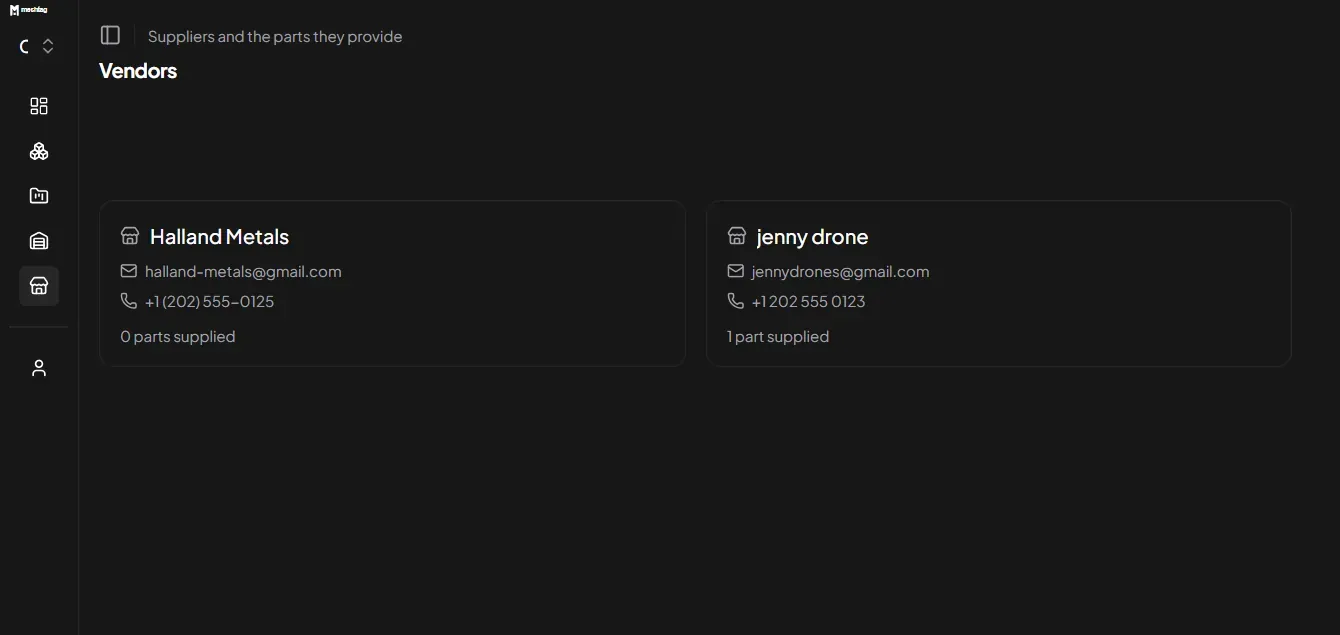Click the Meshtag logo at top left
Image resolution: width=1340 pixels, height=635 pixels.
28,10
